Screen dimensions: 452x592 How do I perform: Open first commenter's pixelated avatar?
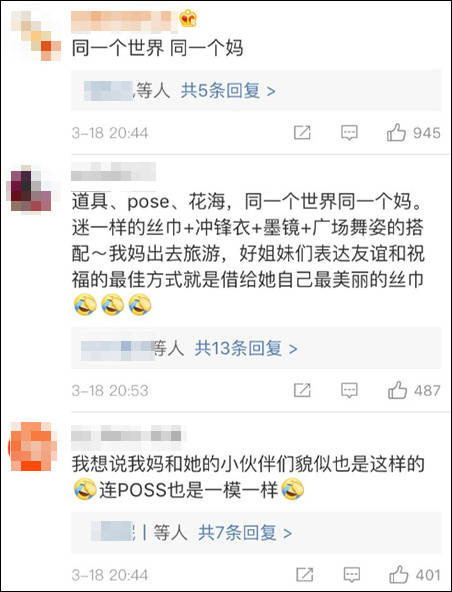coord(36,35)
